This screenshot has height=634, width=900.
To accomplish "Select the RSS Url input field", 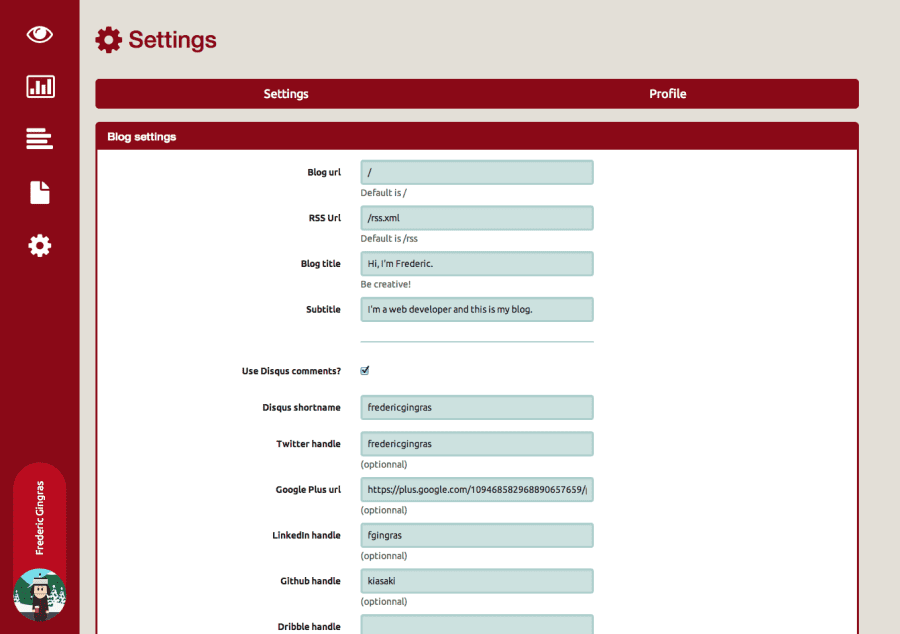I will pos(477,217).
